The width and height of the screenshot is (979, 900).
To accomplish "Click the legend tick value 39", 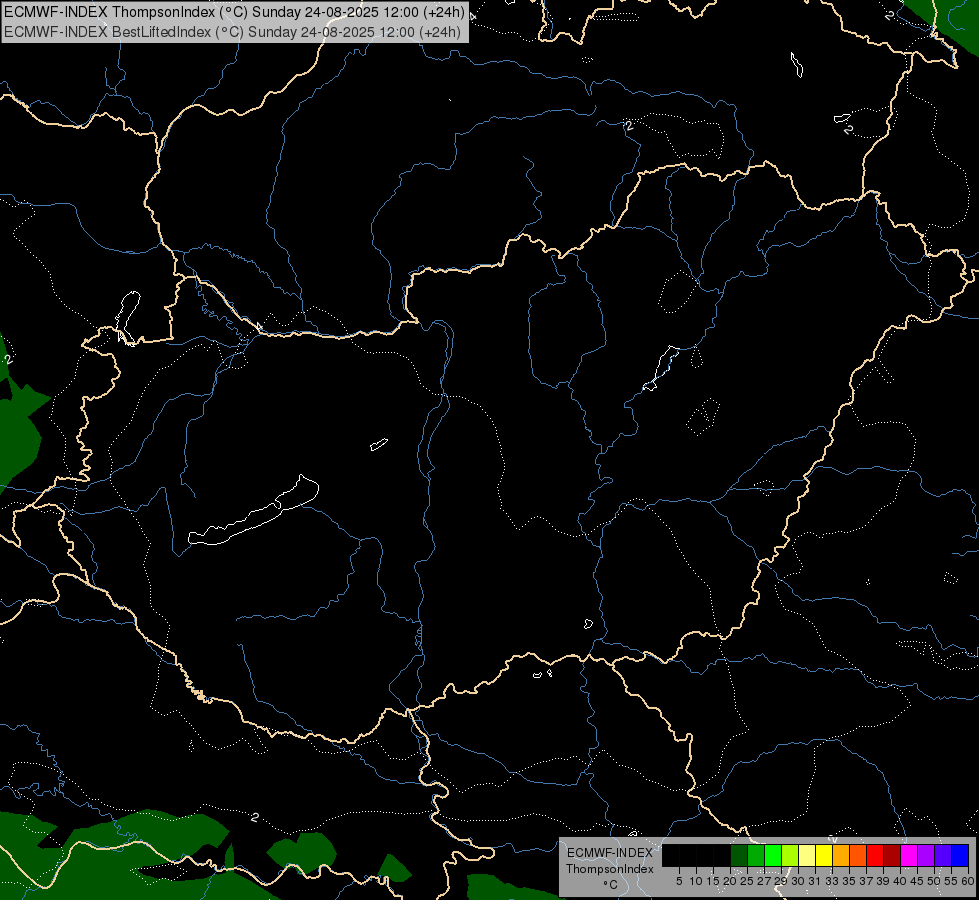I will [x=883, y=881].
